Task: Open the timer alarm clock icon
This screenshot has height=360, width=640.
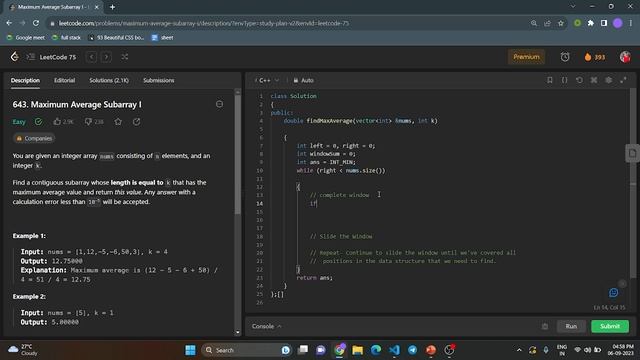Action: click(x=564, y=57)
